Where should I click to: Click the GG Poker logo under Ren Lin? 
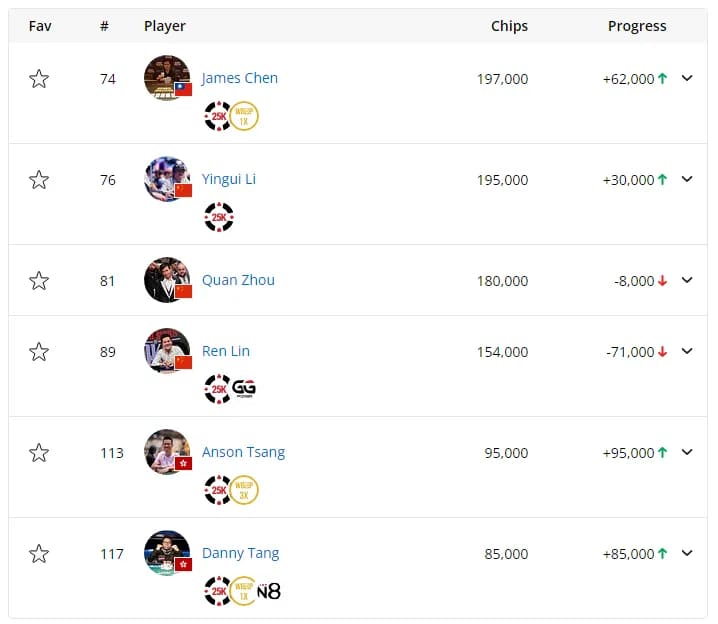[245, 388]
